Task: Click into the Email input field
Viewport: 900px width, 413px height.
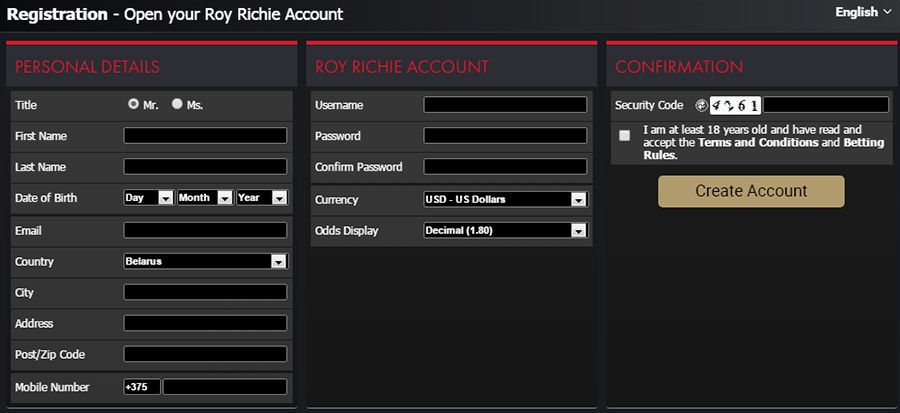Action: (205, 231)
